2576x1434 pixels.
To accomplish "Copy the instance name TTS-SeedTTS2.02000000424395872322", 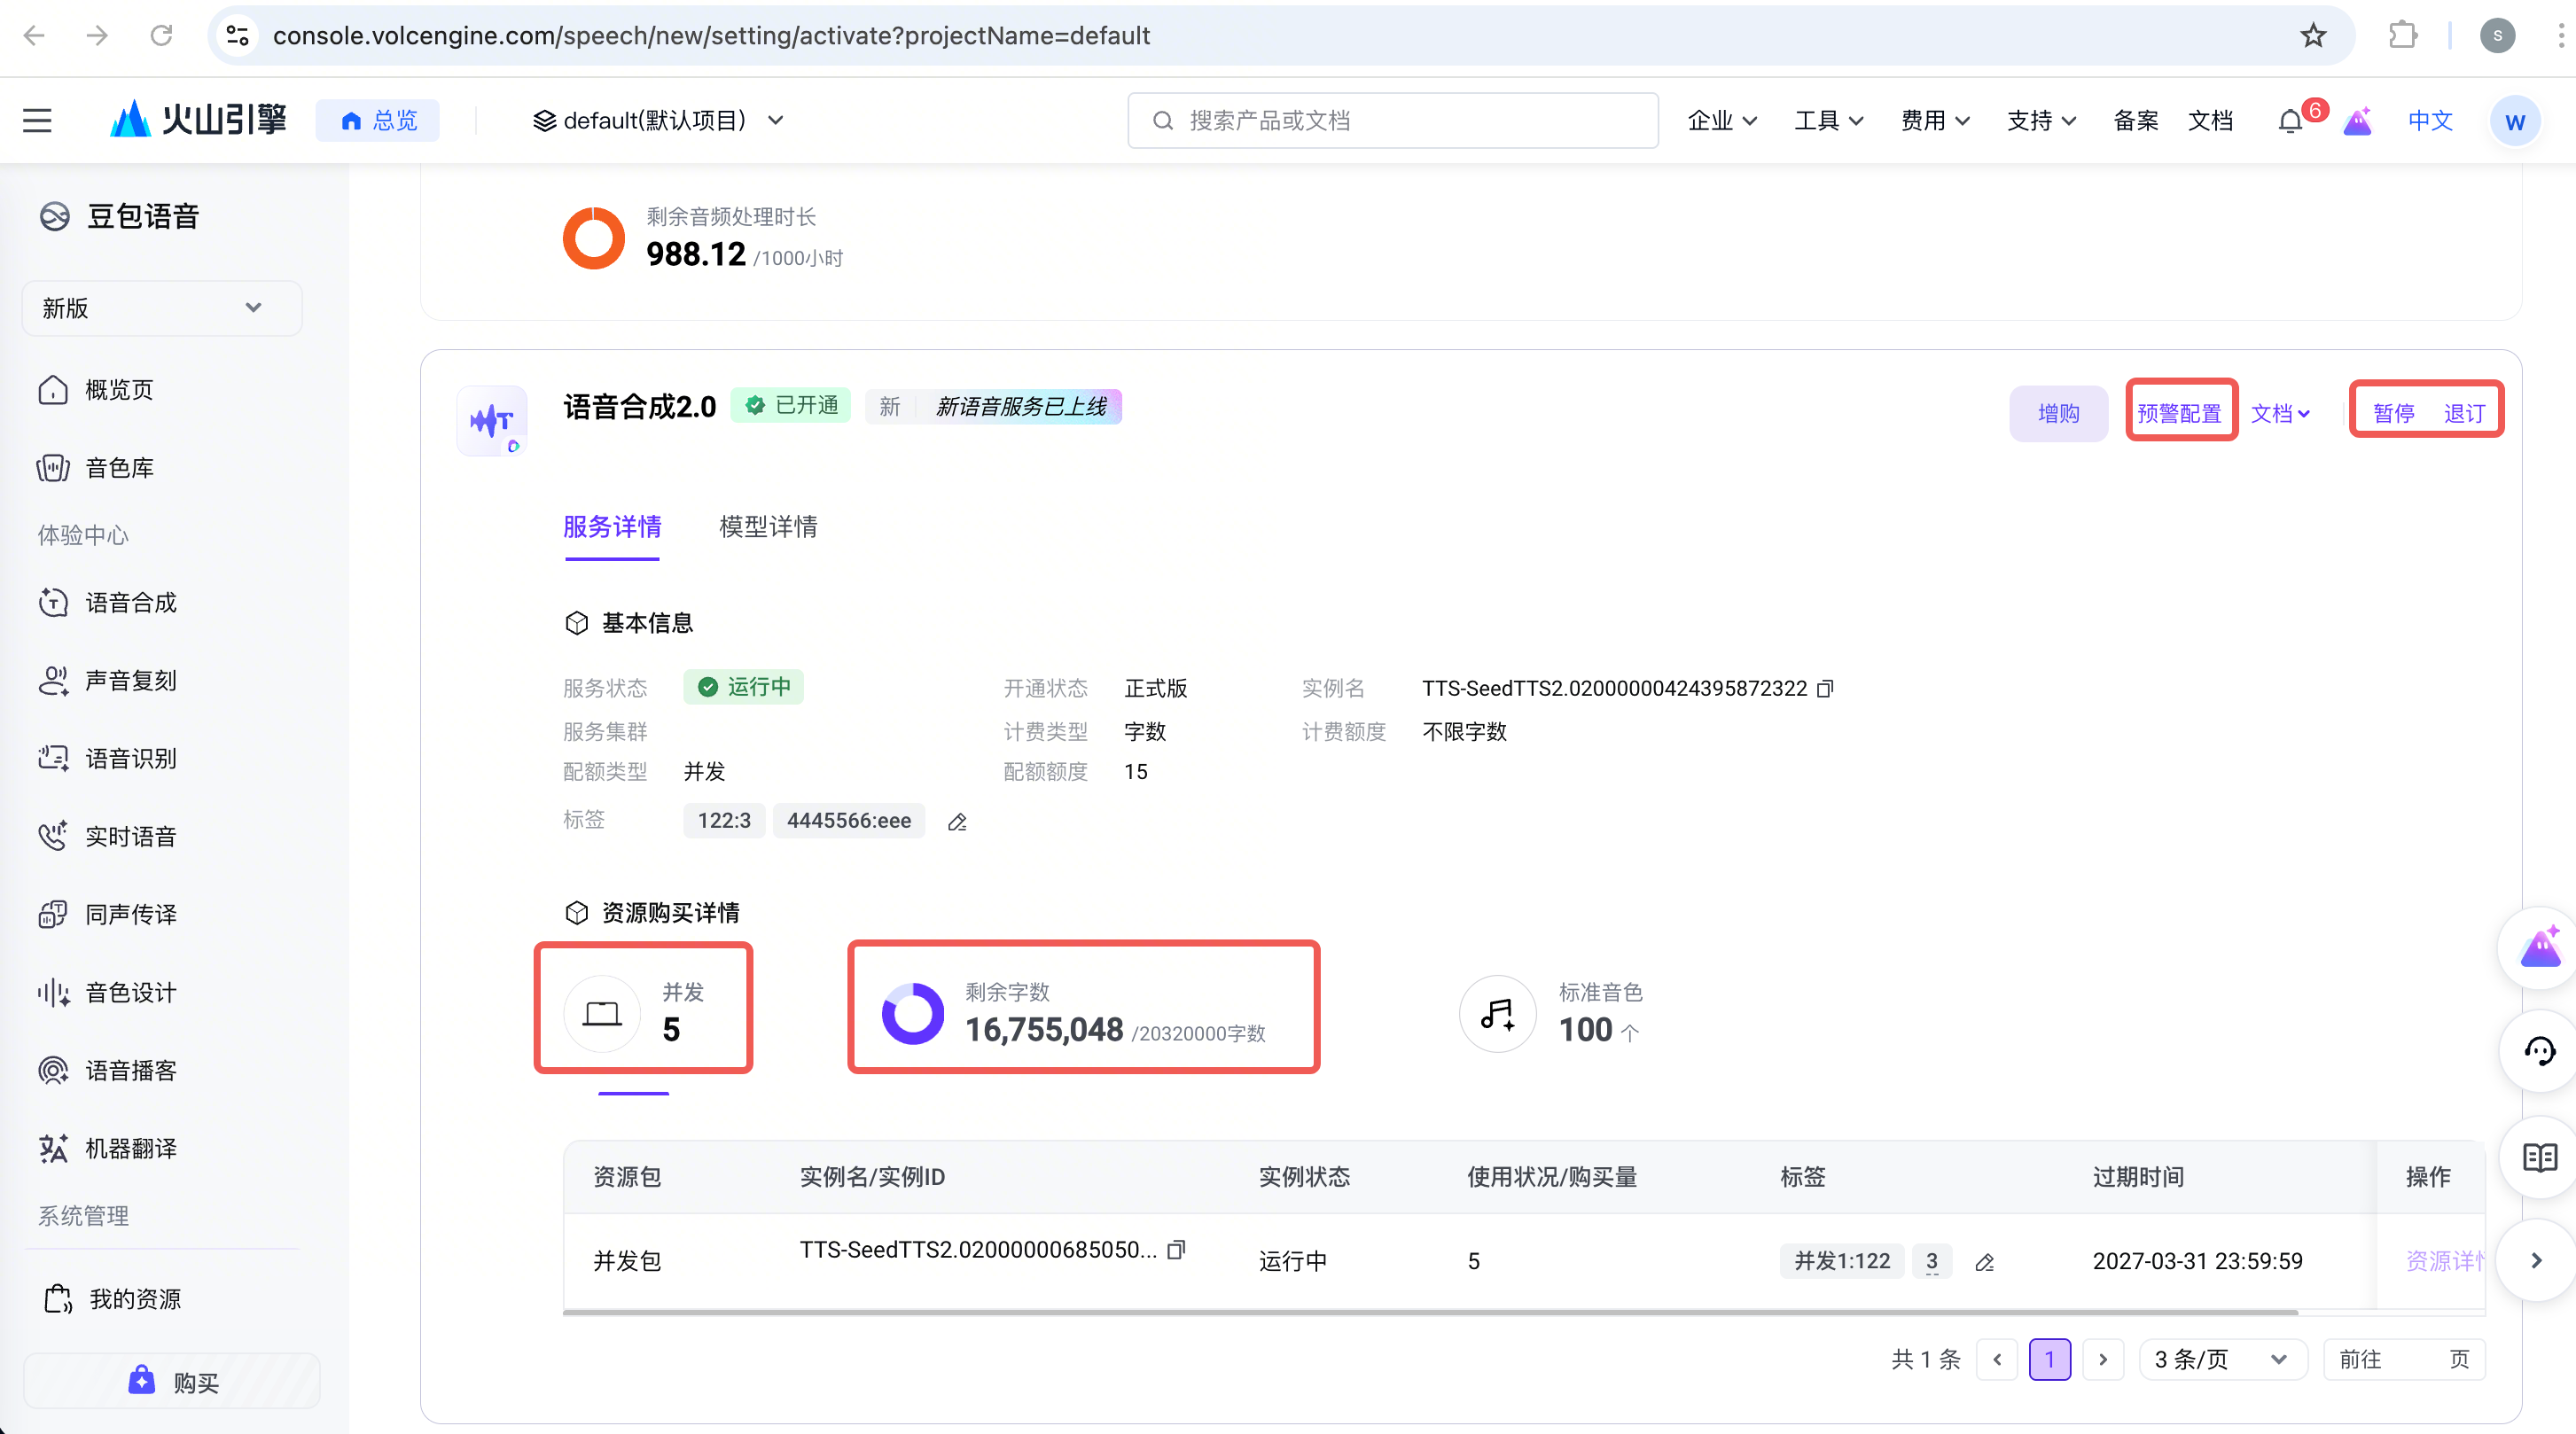I will (1825, 689).
